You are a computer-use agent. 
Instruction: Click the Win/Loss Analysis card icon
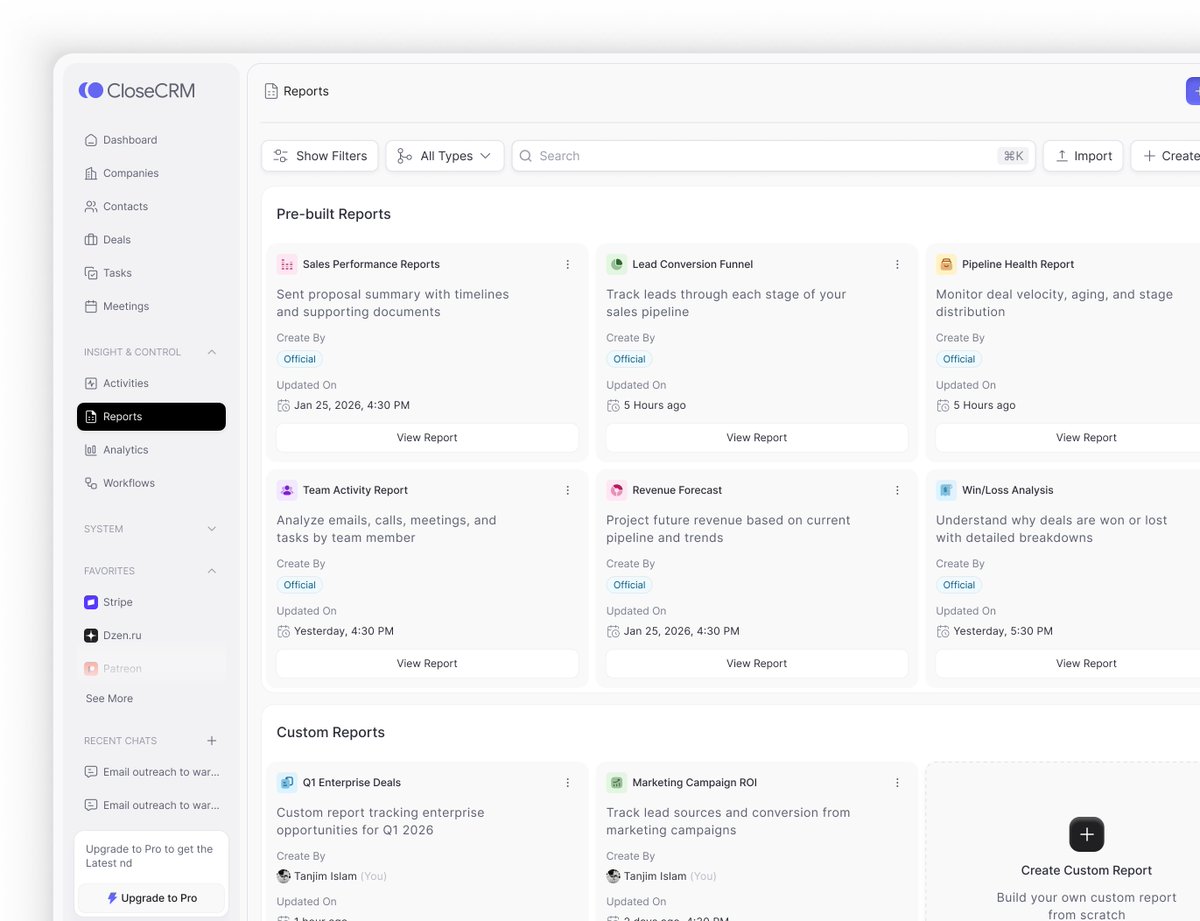(946, 491)
